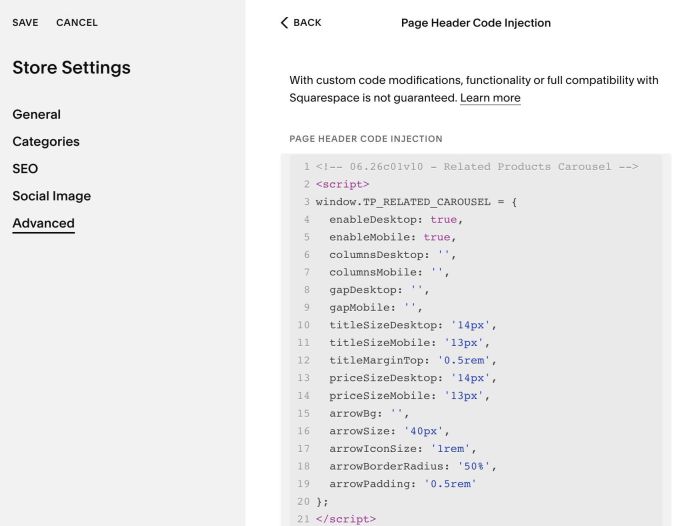Viewport: 700px width, 526px height.
Task: Click the columnsDesktop code line
Action: pos(392,255)
